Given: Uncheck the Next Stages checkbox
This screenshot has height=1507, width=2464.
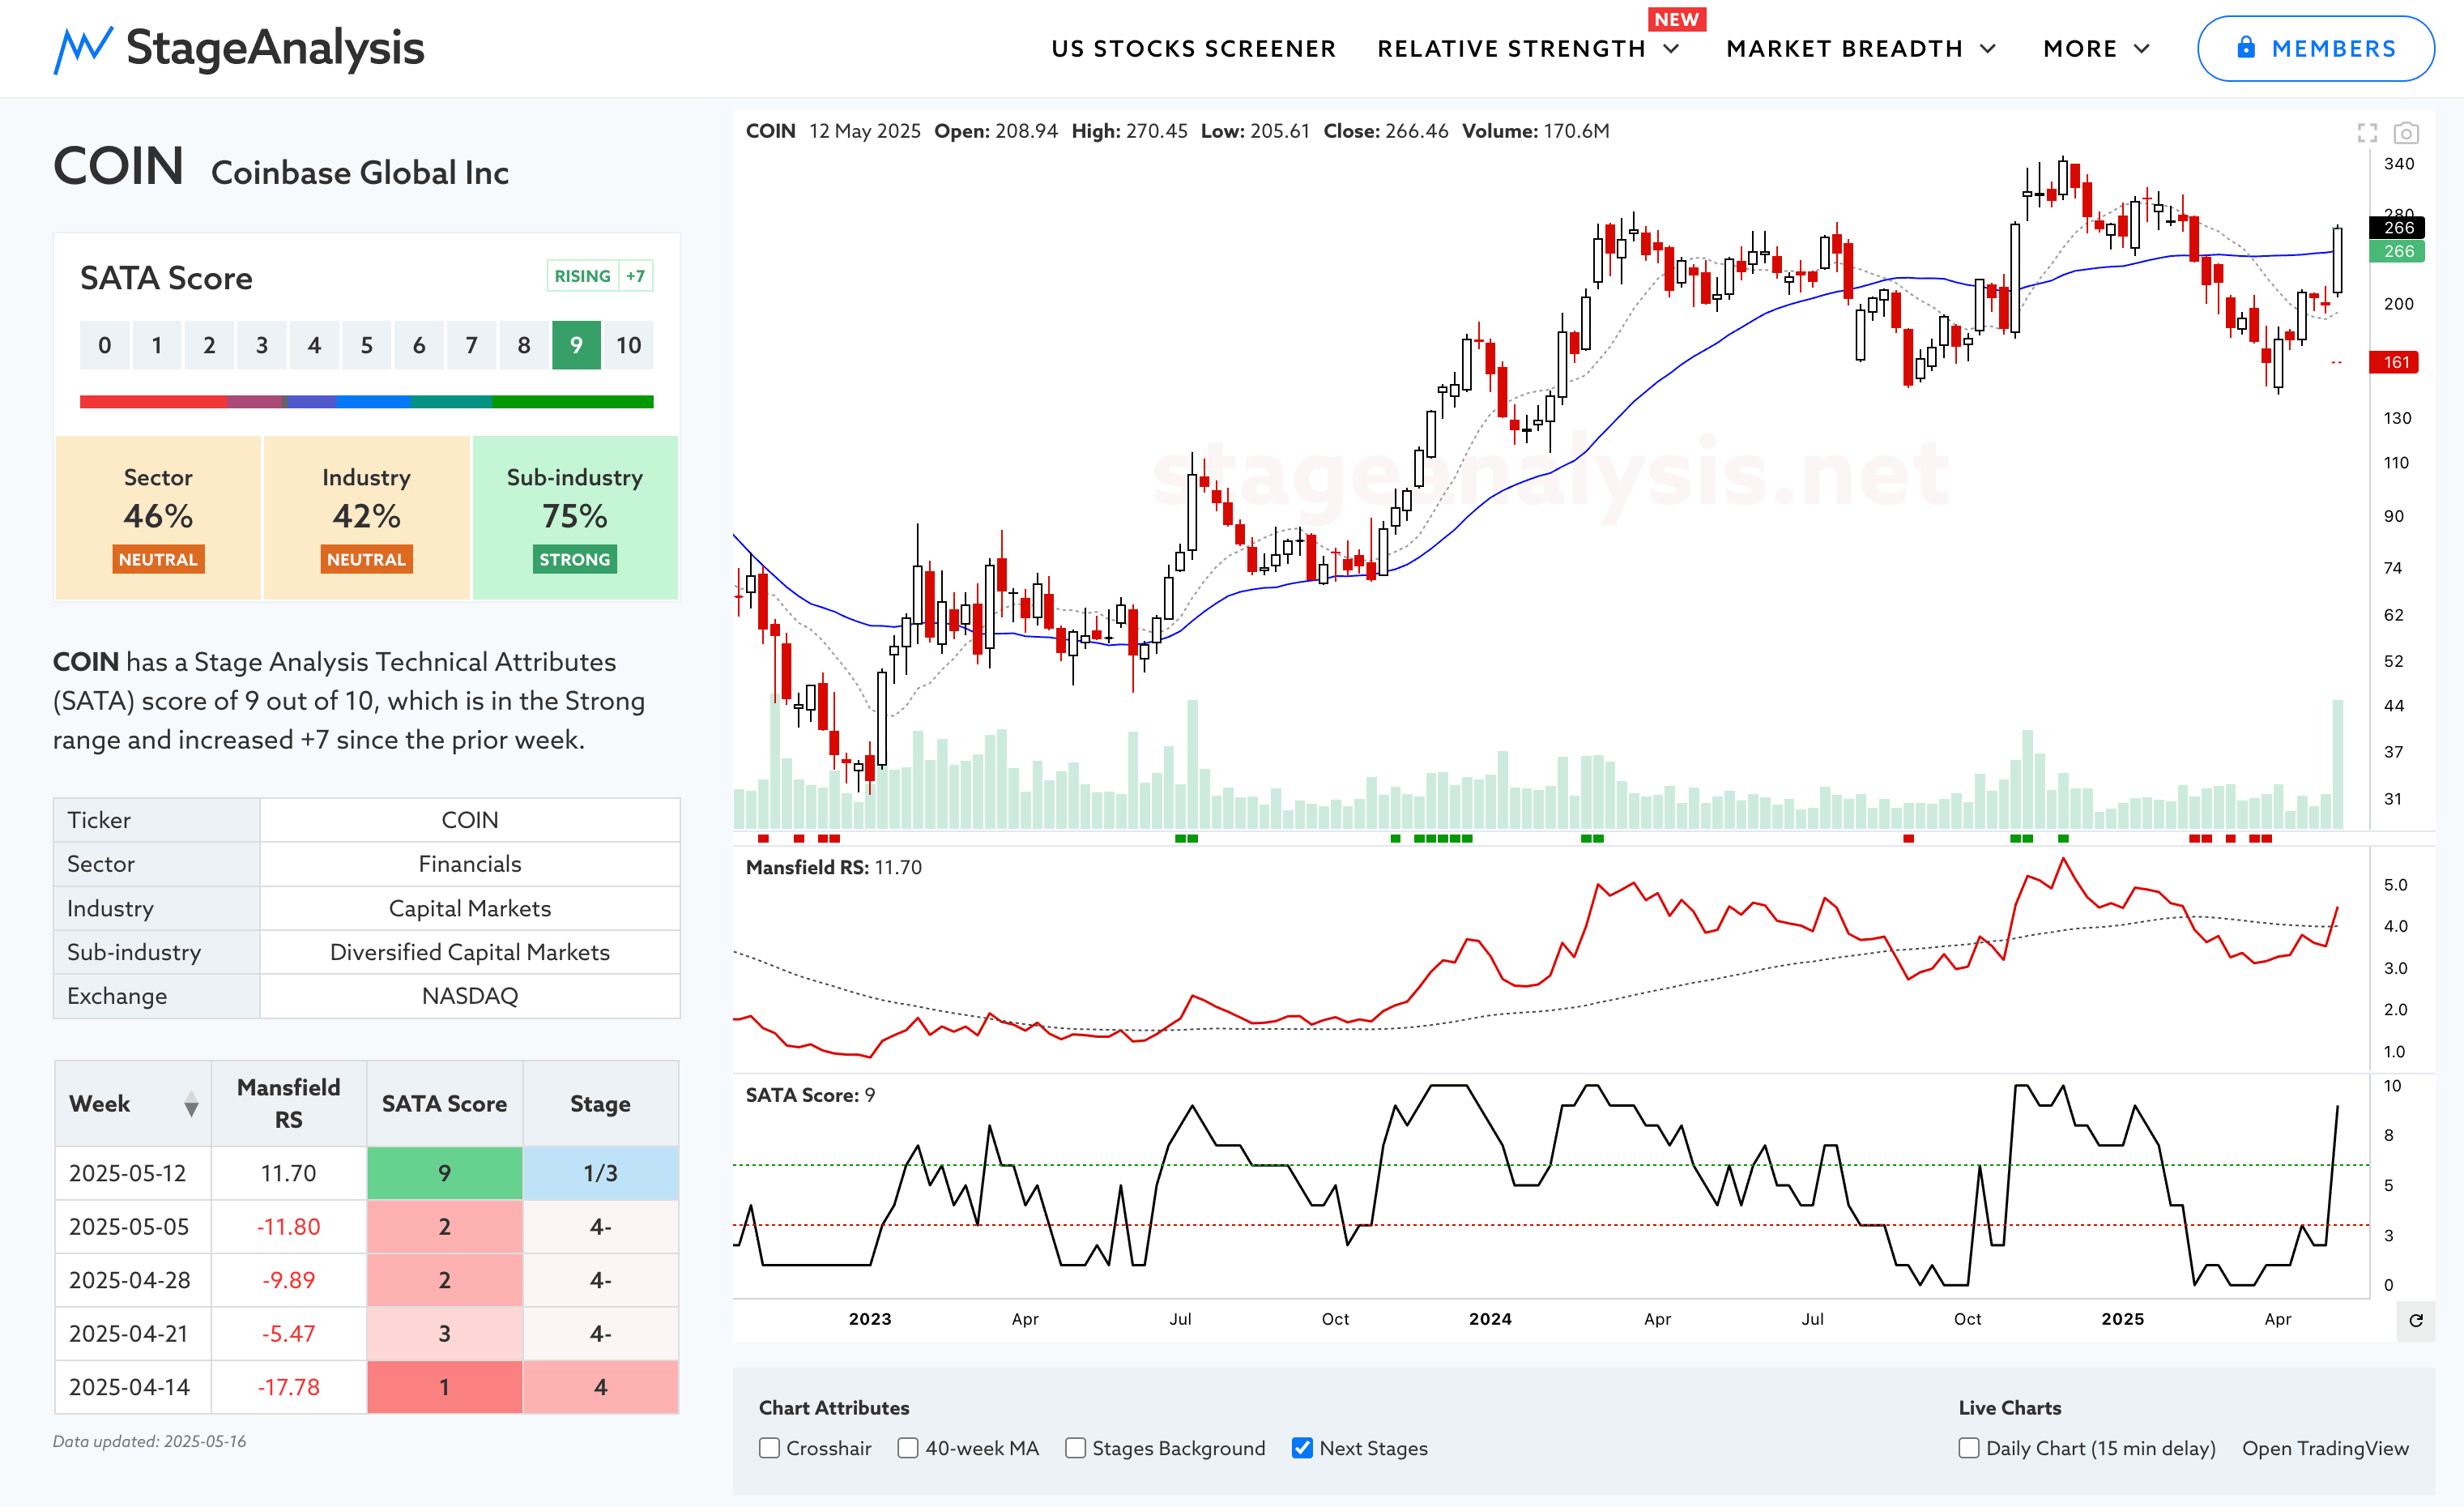Looking at the screenshot, I should (x=1302, y=1448).
